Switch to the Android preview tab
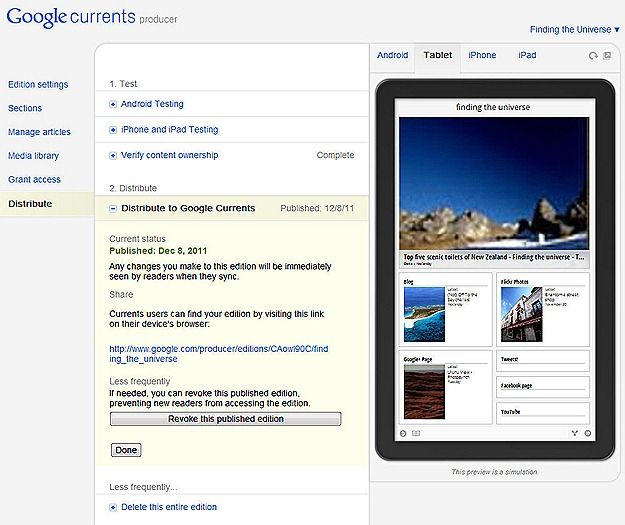This screenshot has height=525, width=625. pyautogui.click(x=393, y=55)
